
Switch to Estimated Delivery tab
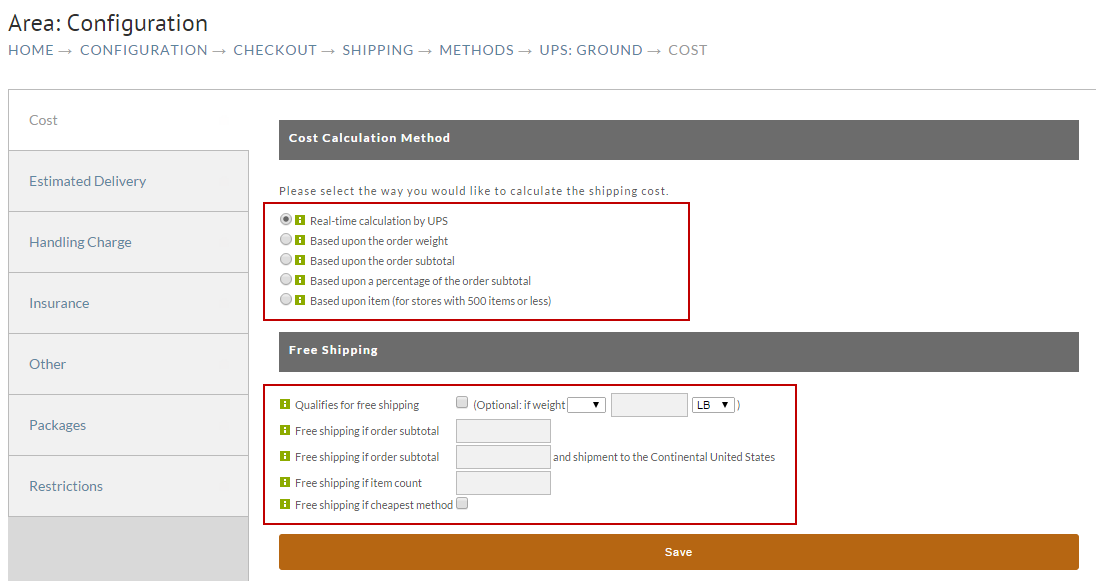coord(129,181)
